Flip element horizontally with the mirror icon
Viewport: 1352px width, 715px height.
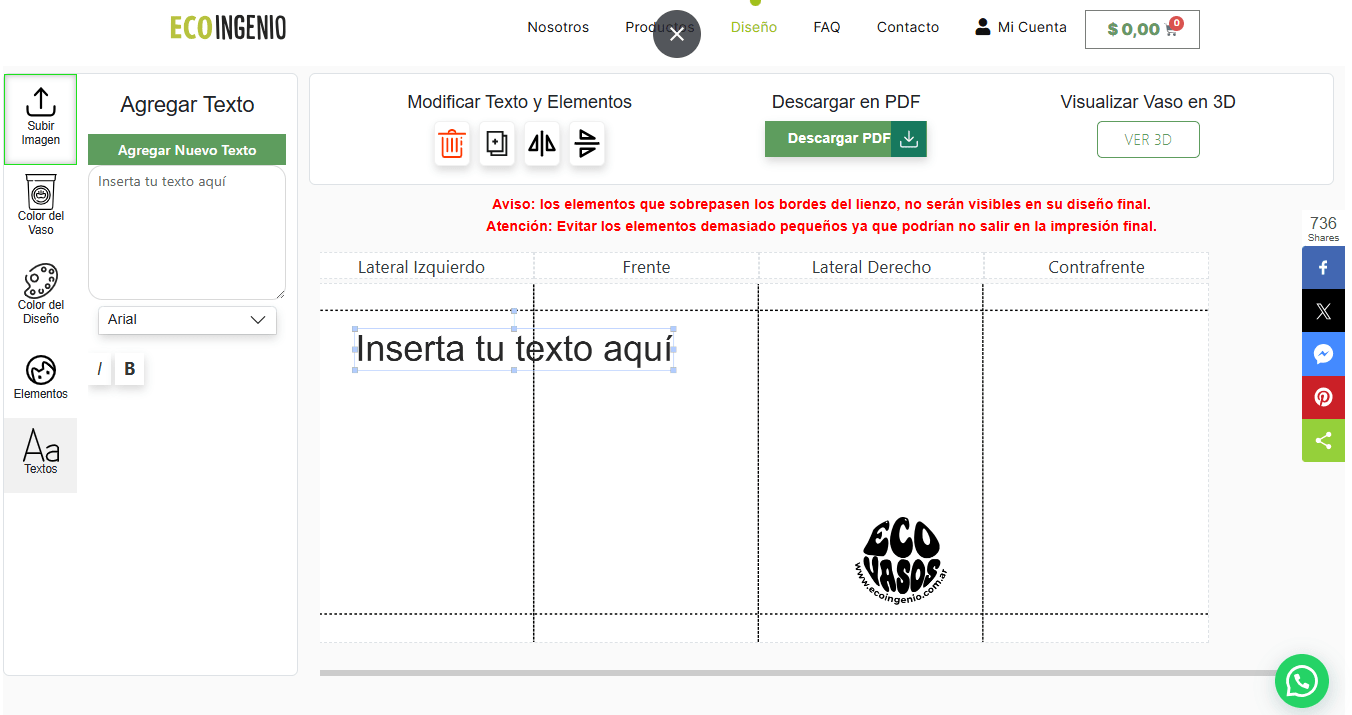(x=542, y=144)
